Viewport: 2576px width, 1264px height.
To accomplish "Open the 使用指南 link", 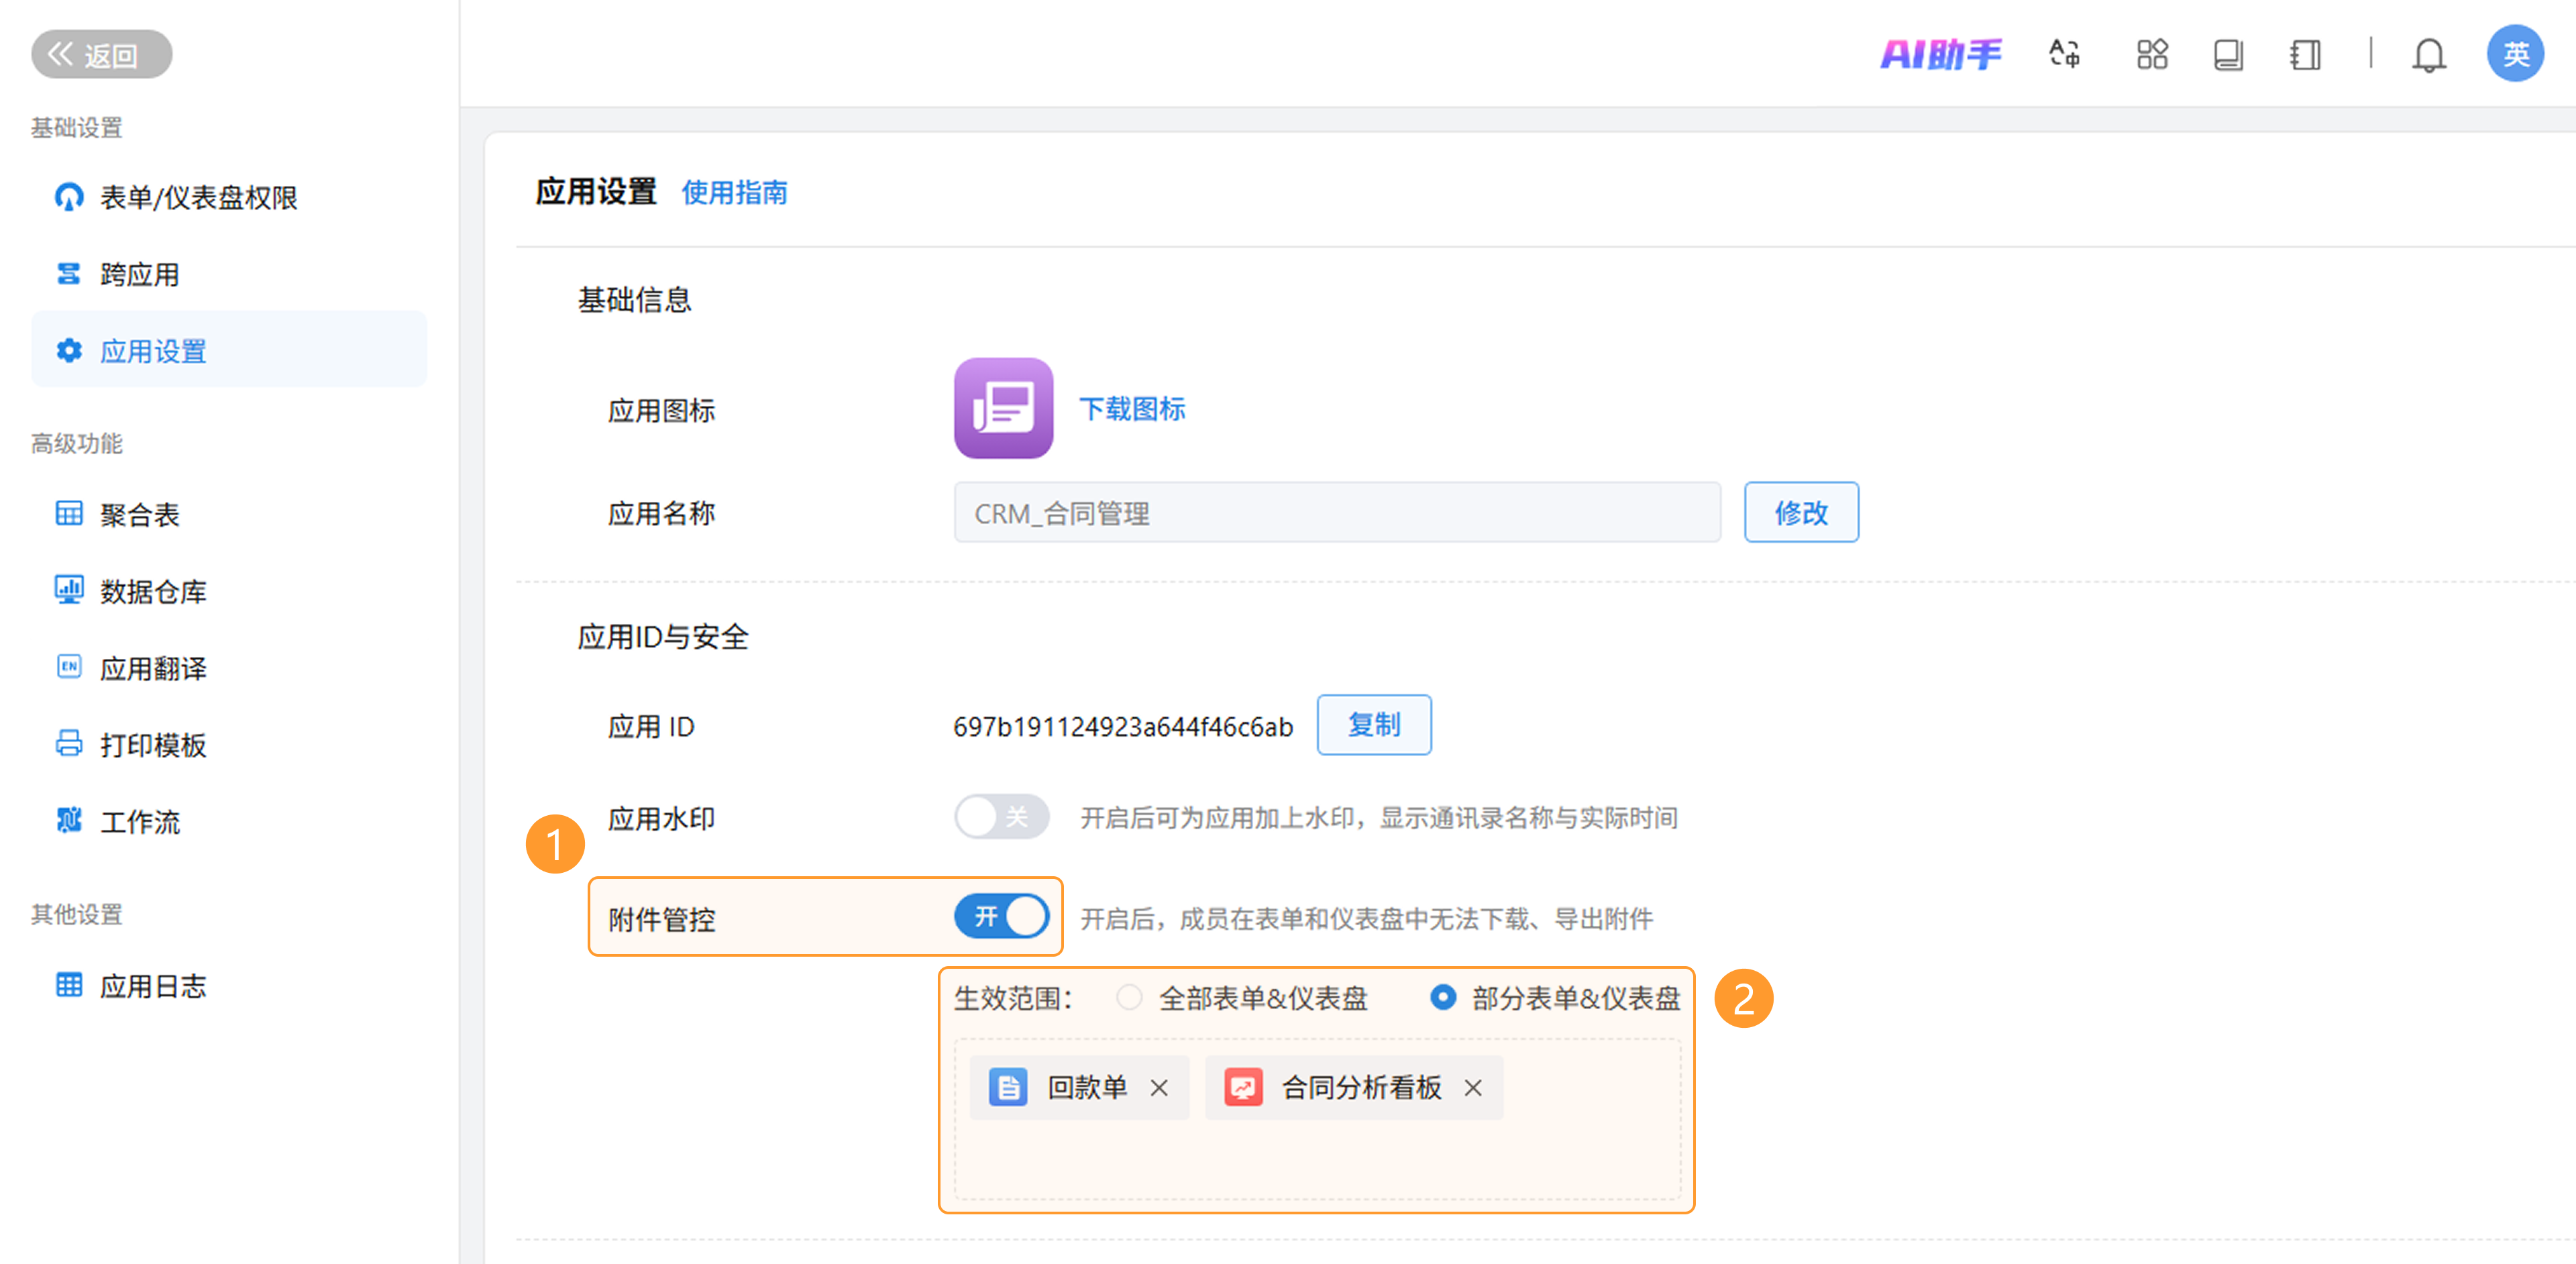I will pyautogui.click(x=734, y=192).
